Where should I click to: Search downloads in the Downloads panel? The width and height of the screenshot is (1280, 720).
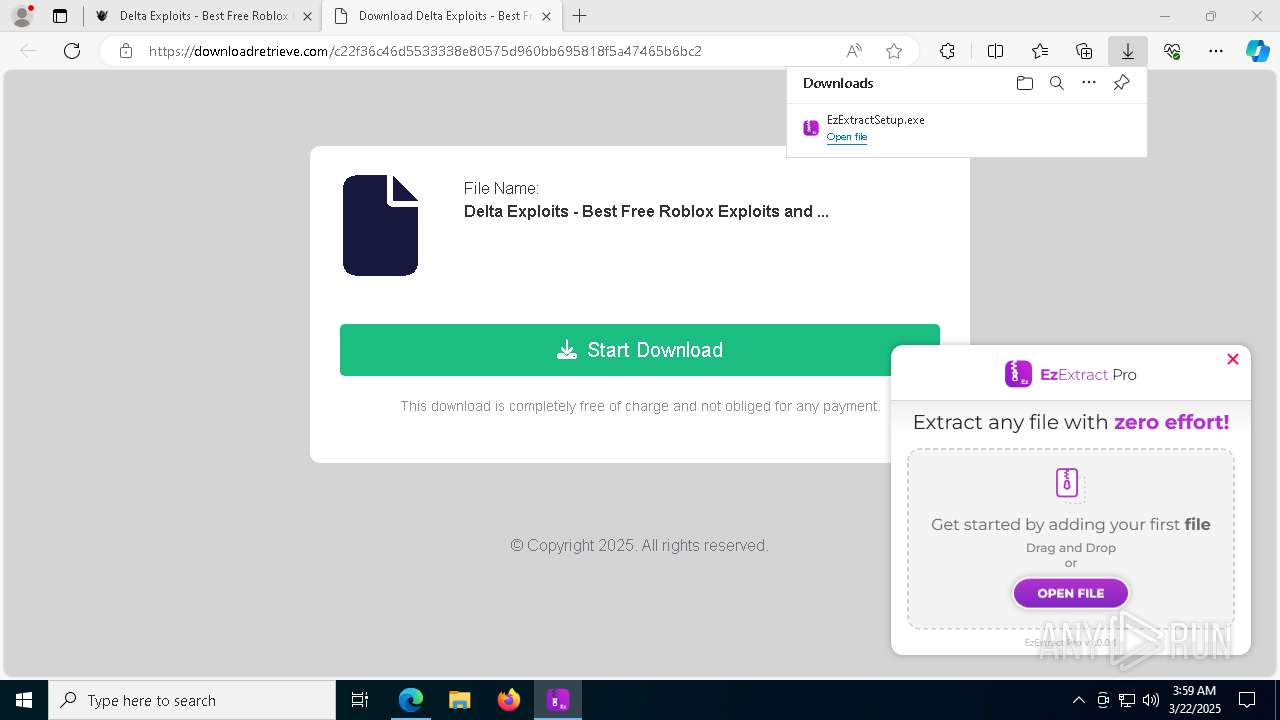[1057, 83]
